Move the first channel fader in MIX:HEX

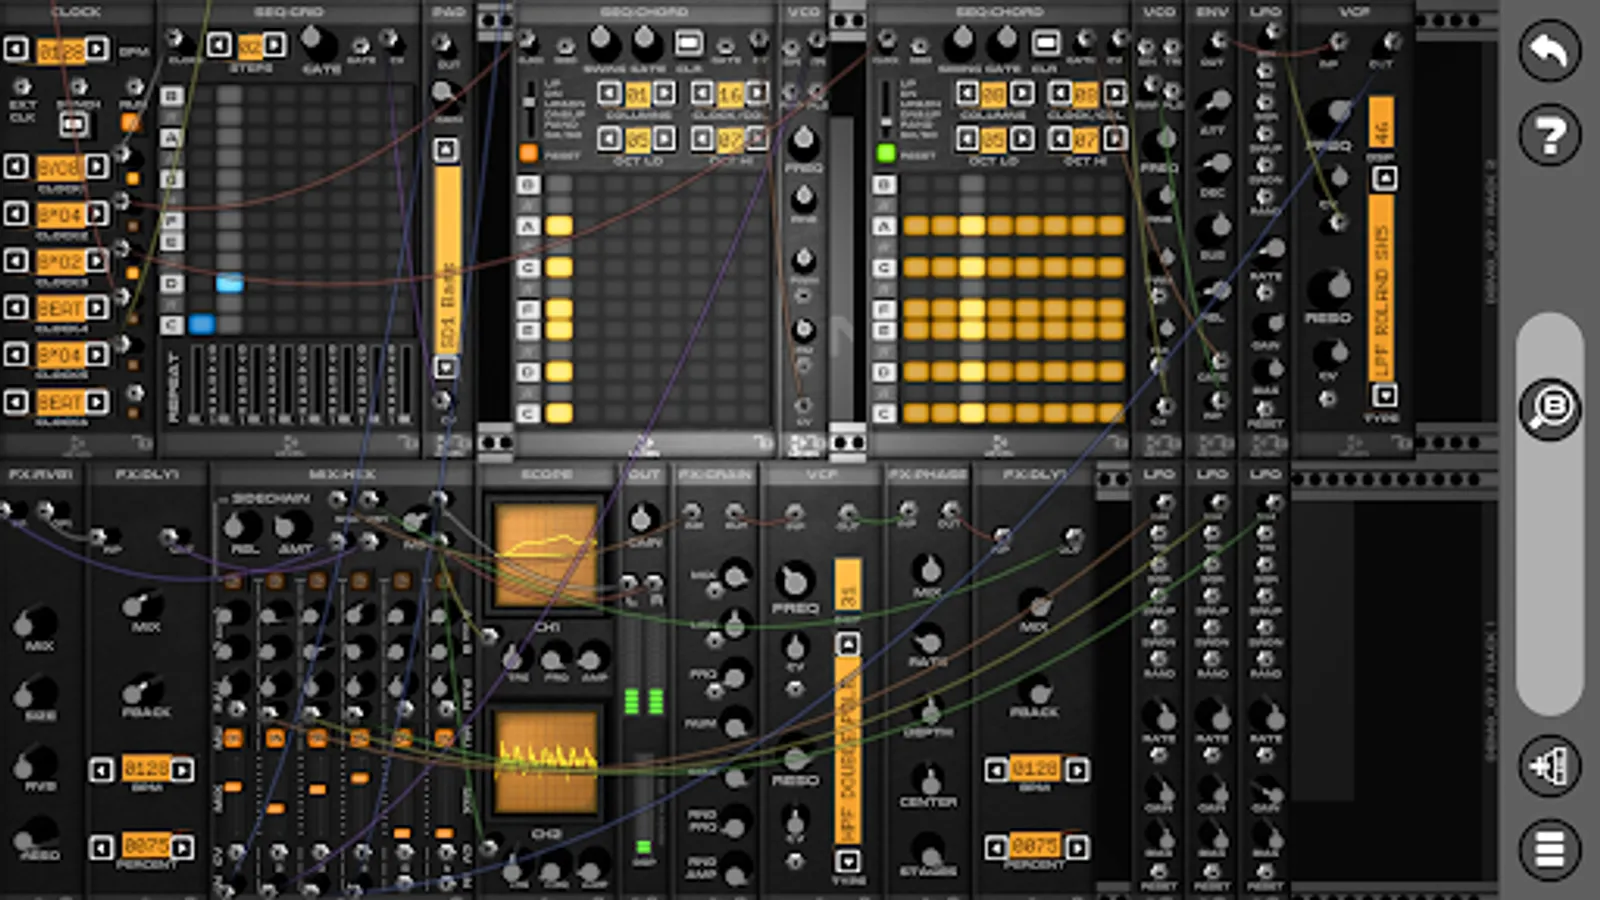tap(232, 788)
